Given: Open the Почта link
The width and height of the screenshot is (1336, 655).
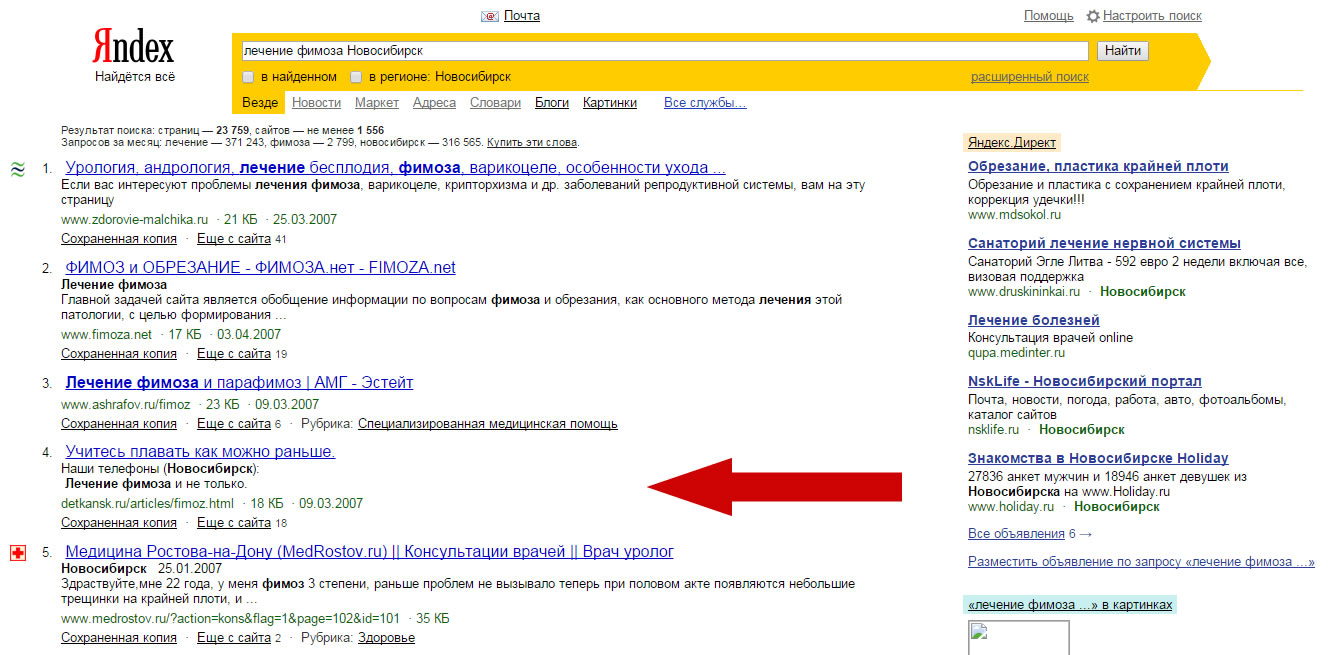Looking at the screenshot, I should (522, 16).
